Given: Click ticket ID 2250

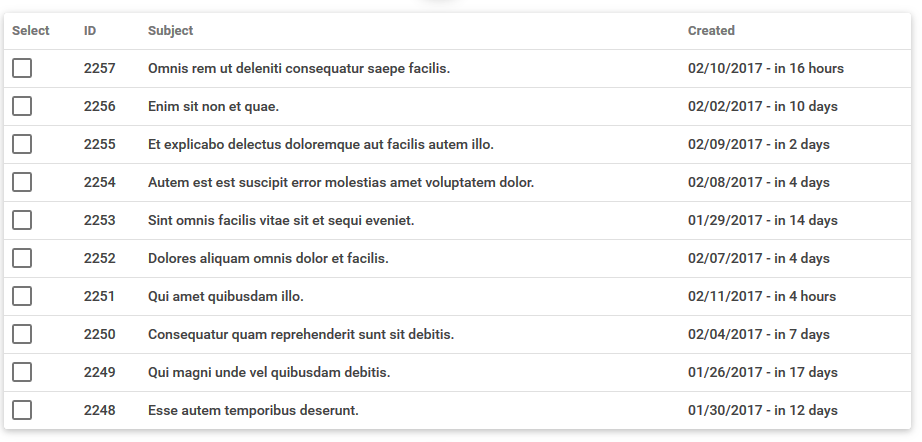Looking at the screenshot, I should [x=100, y=335].
